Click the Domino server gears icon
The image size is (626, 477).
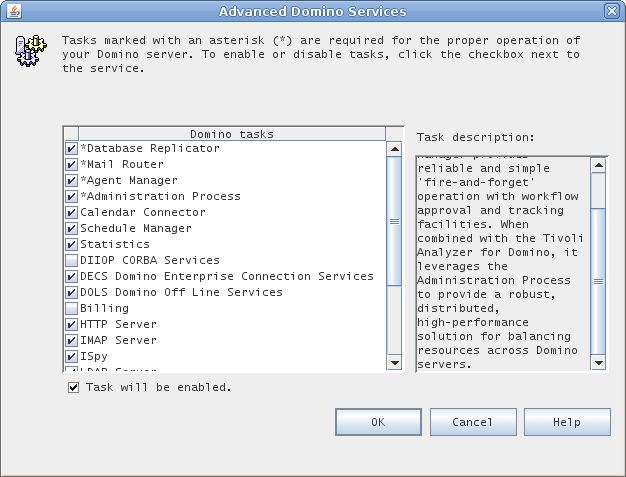[31, 50]
